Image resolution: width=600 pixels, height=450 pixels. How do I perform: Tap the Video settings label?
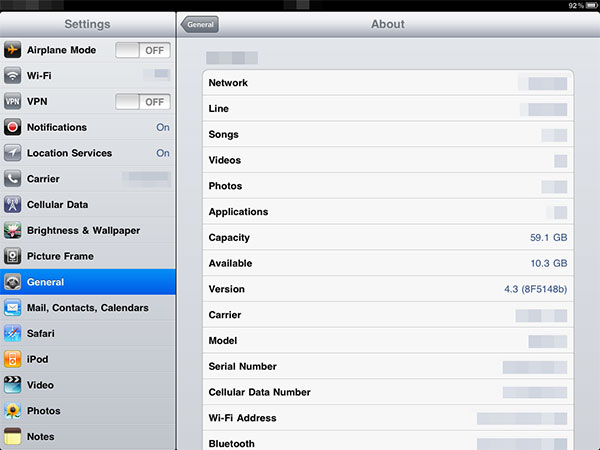pyautogui.click(x=40, y=385)
